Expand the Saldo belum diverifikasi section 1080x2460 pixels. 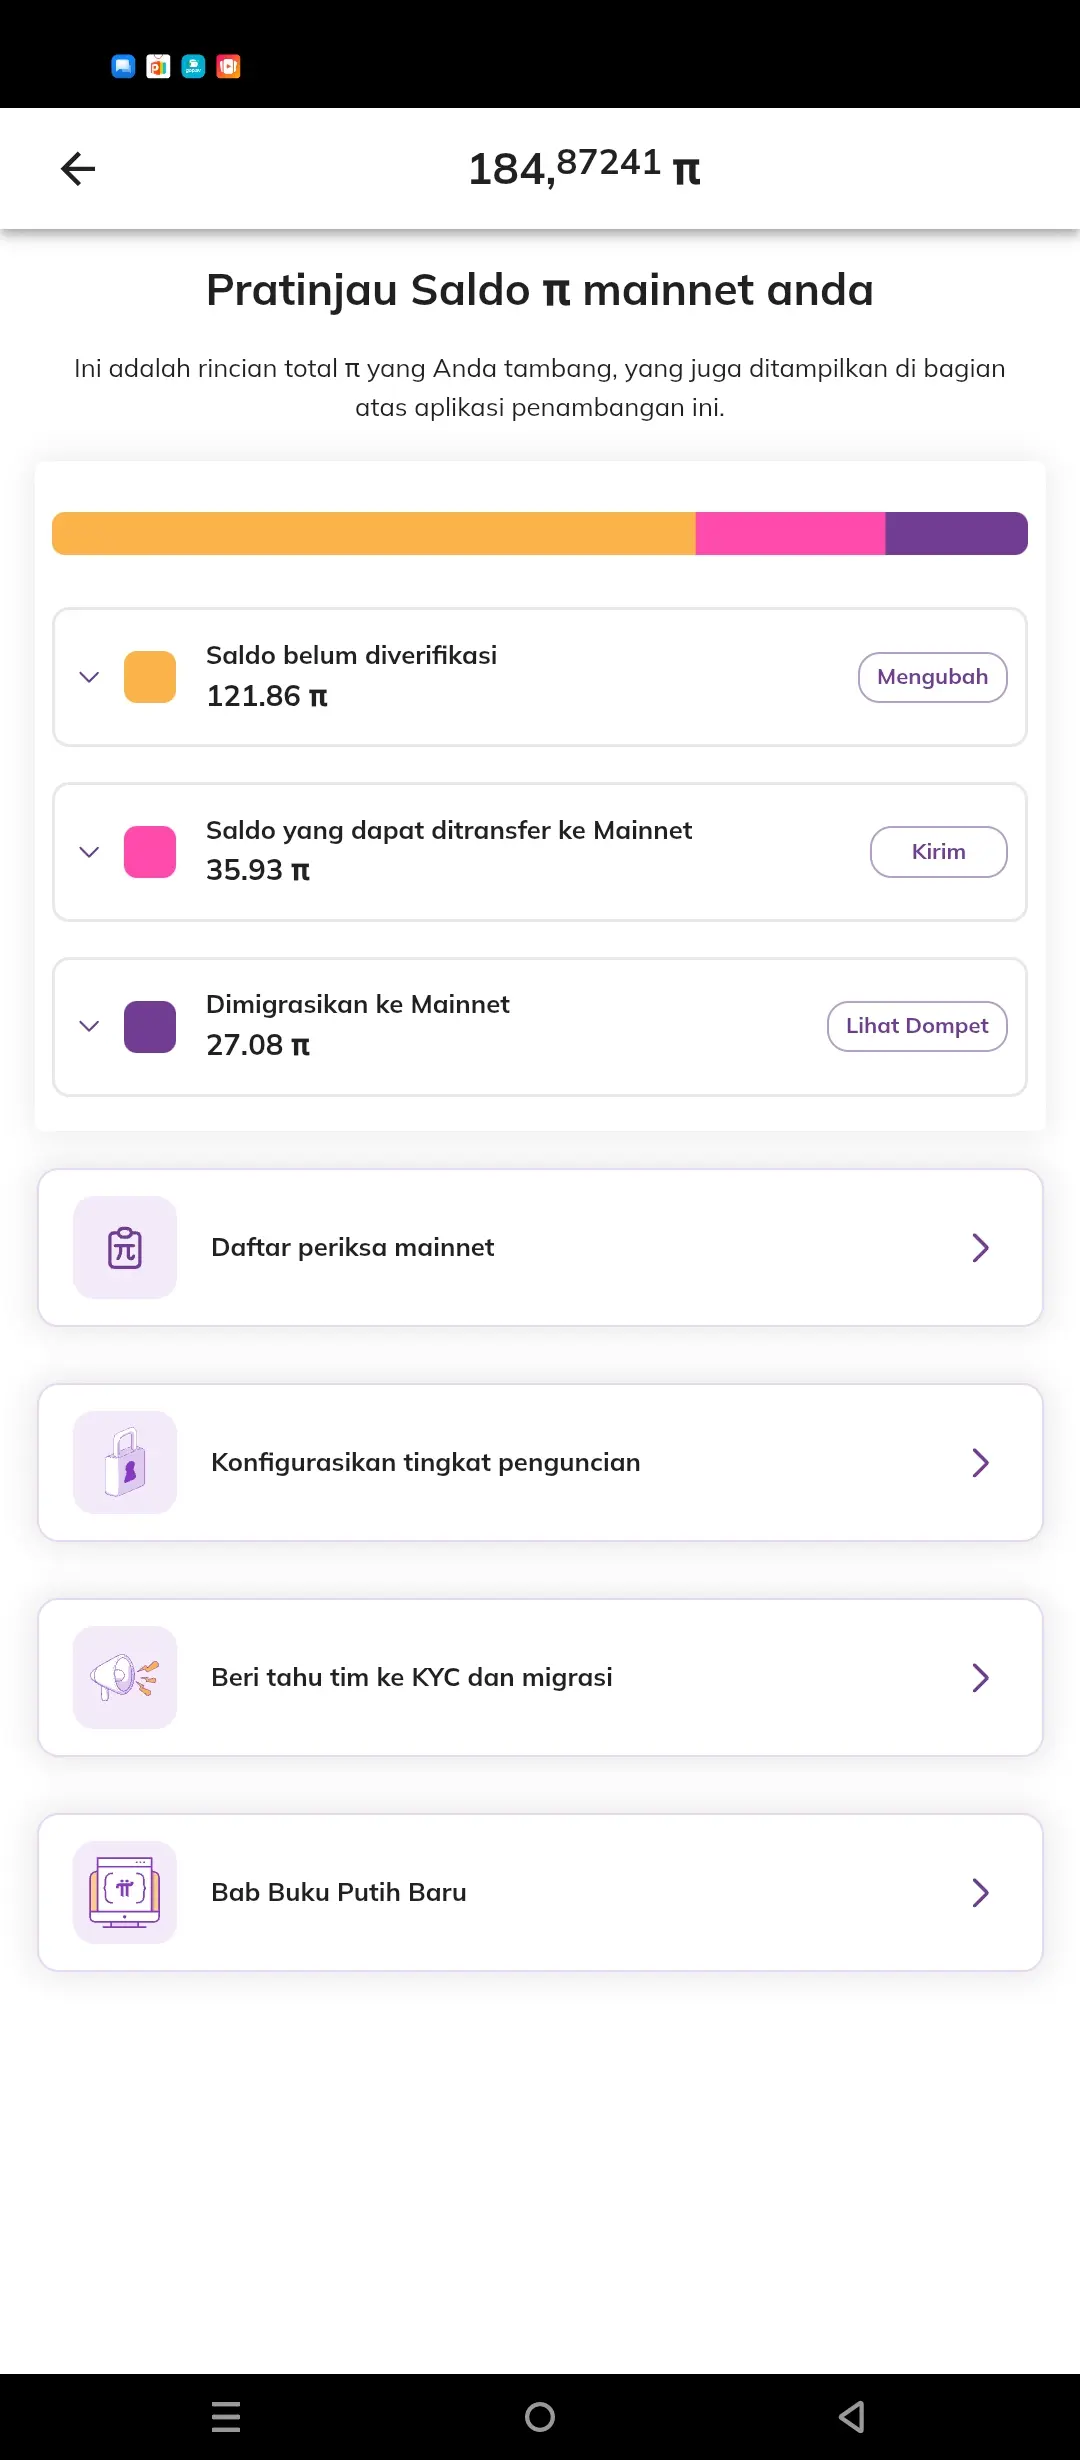(89, 677)
